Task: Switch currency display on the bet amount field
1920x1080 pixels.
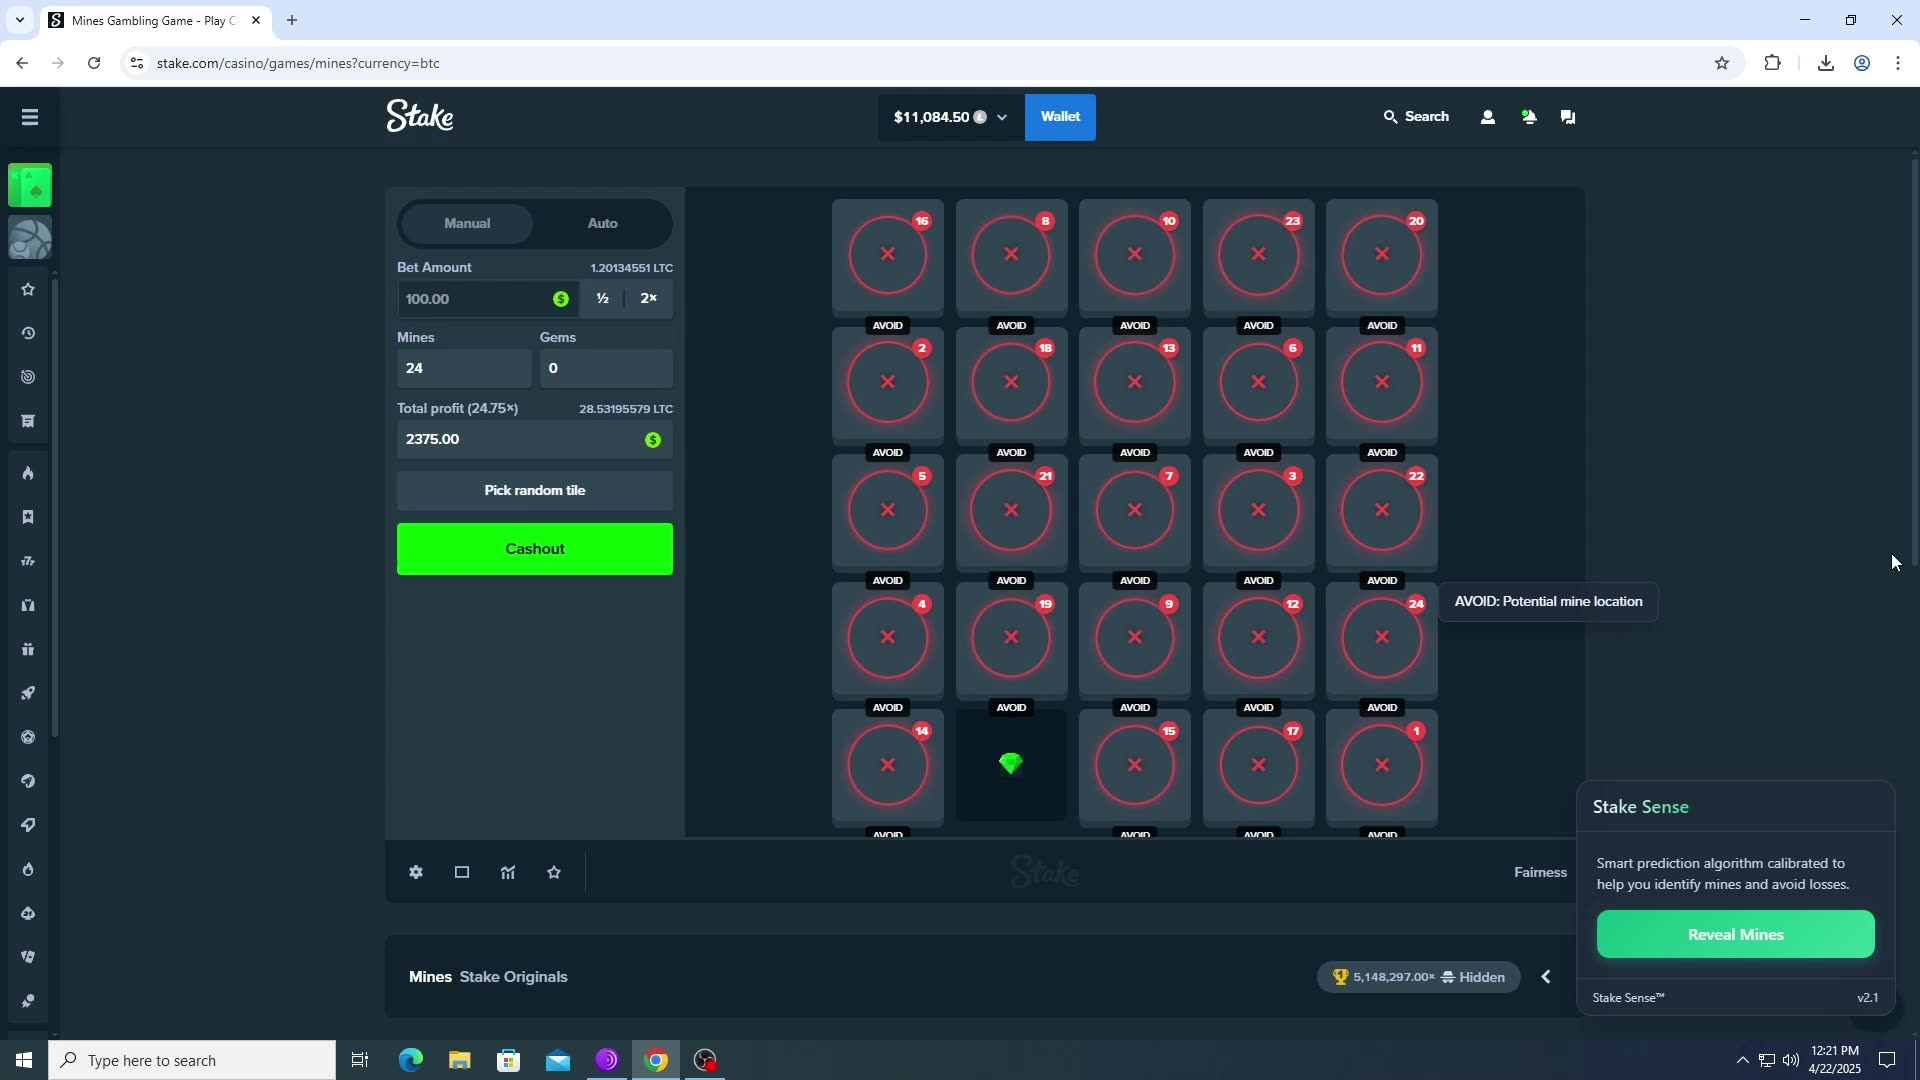Action: click(x=561, y=298)
